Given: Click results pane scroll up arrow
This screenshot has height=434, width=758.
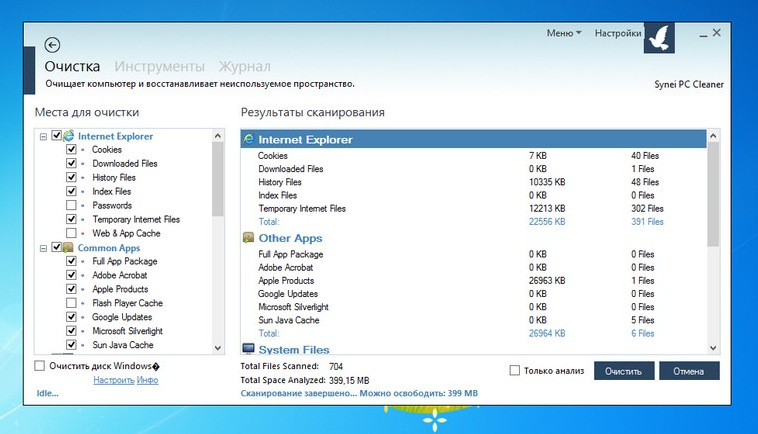Looking at the screenshot, I should pos(713,136).
